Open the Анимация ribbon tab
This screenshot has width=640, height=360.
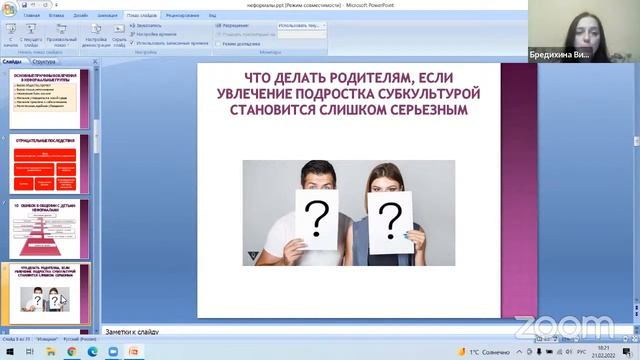tap(107, 16)
